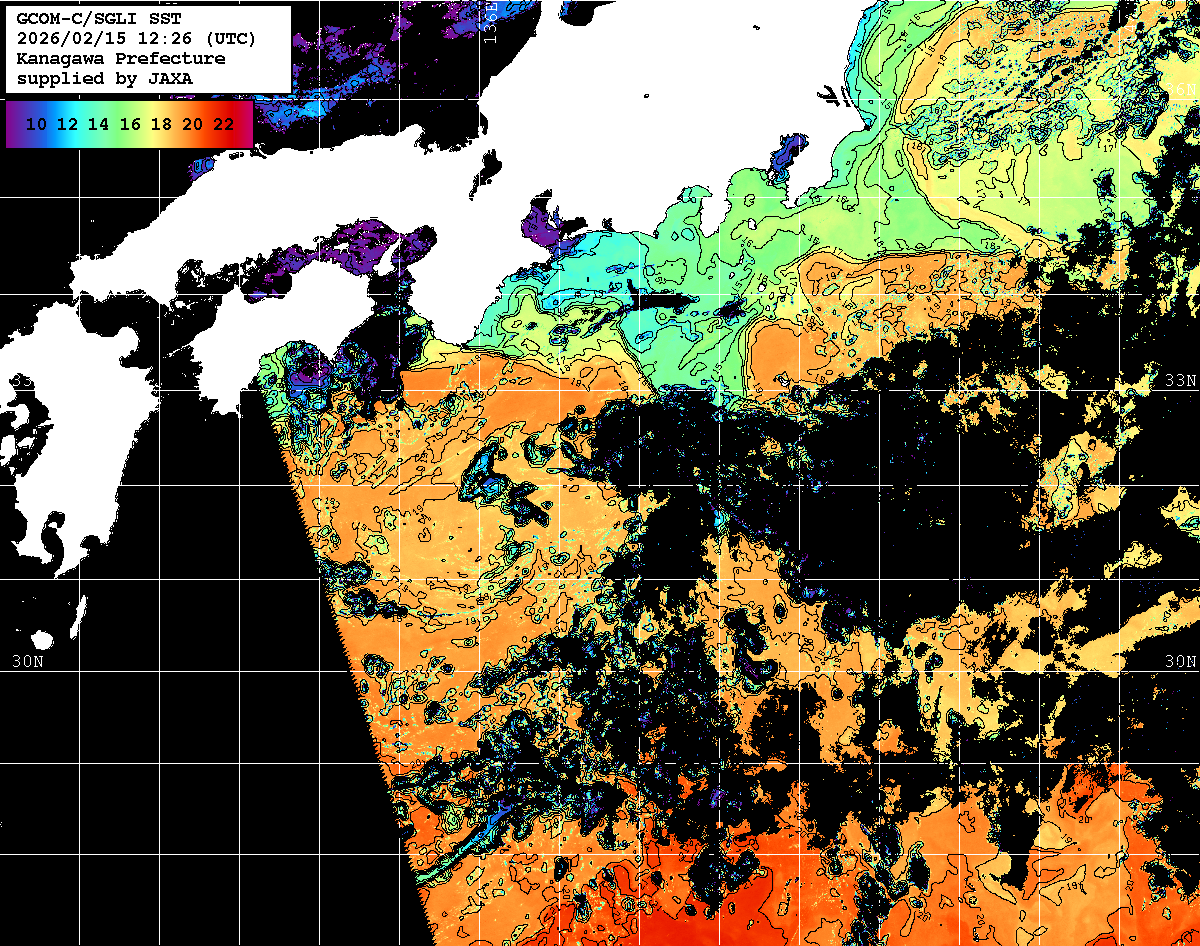Click the purple left end of color scale
1200x946 pixels.
click(x=13, y=125)
